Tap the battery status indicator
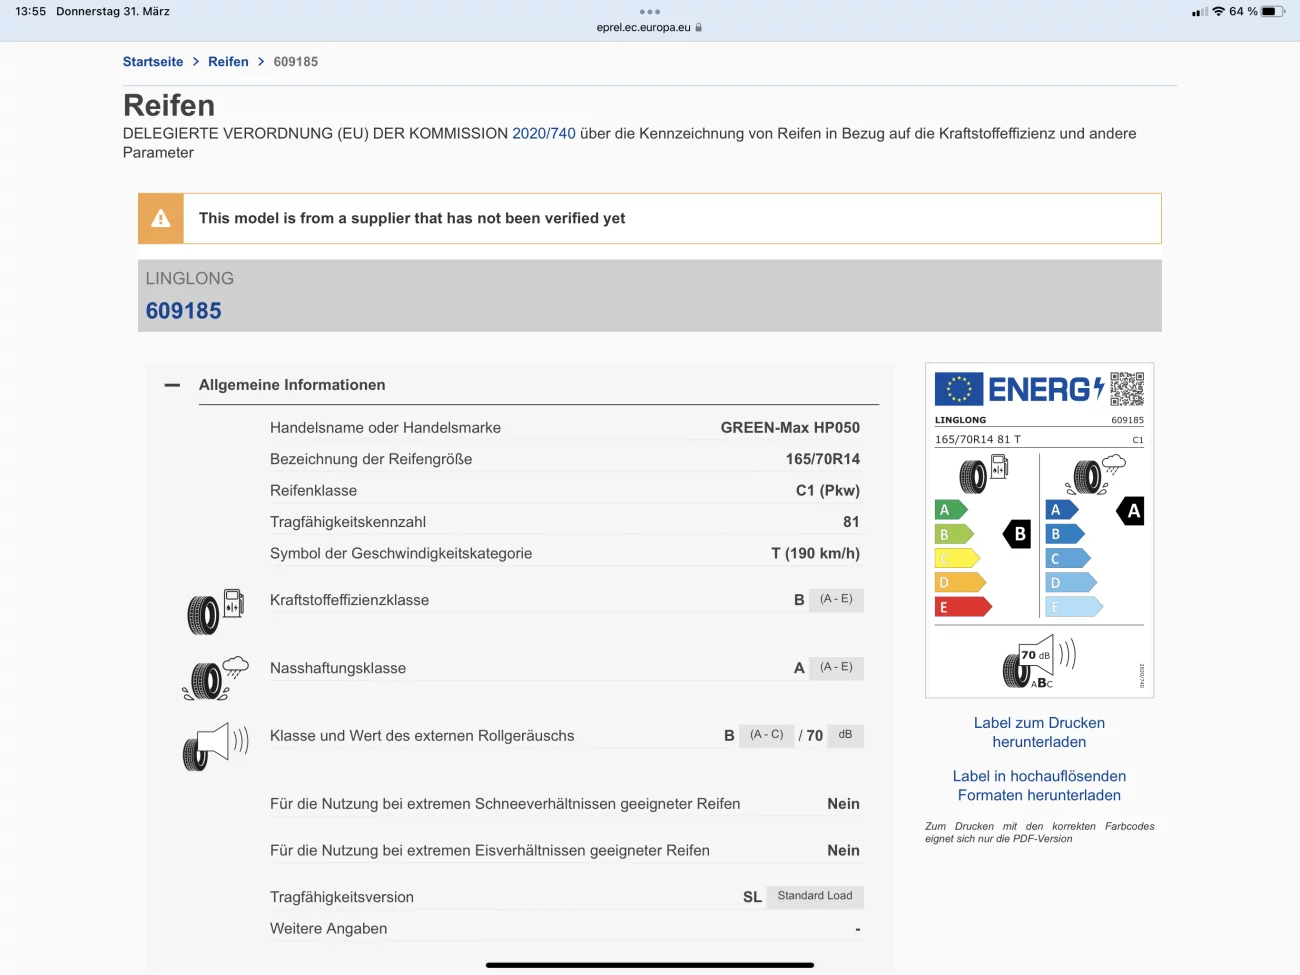The width and height of the screenshot is (1300, 975). [x=1272, y=12]
